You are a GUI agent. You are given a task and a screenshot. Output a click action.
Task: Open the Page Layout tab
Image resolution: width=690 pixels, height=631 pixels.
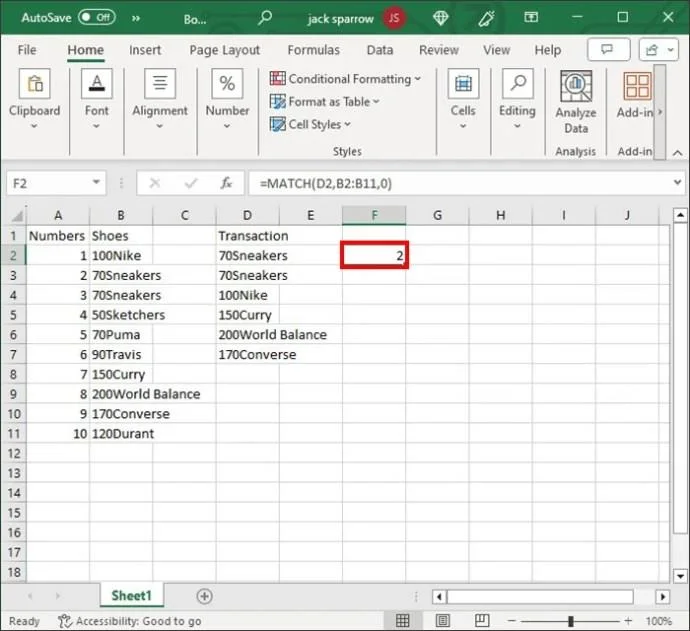(x=224, y=50)
